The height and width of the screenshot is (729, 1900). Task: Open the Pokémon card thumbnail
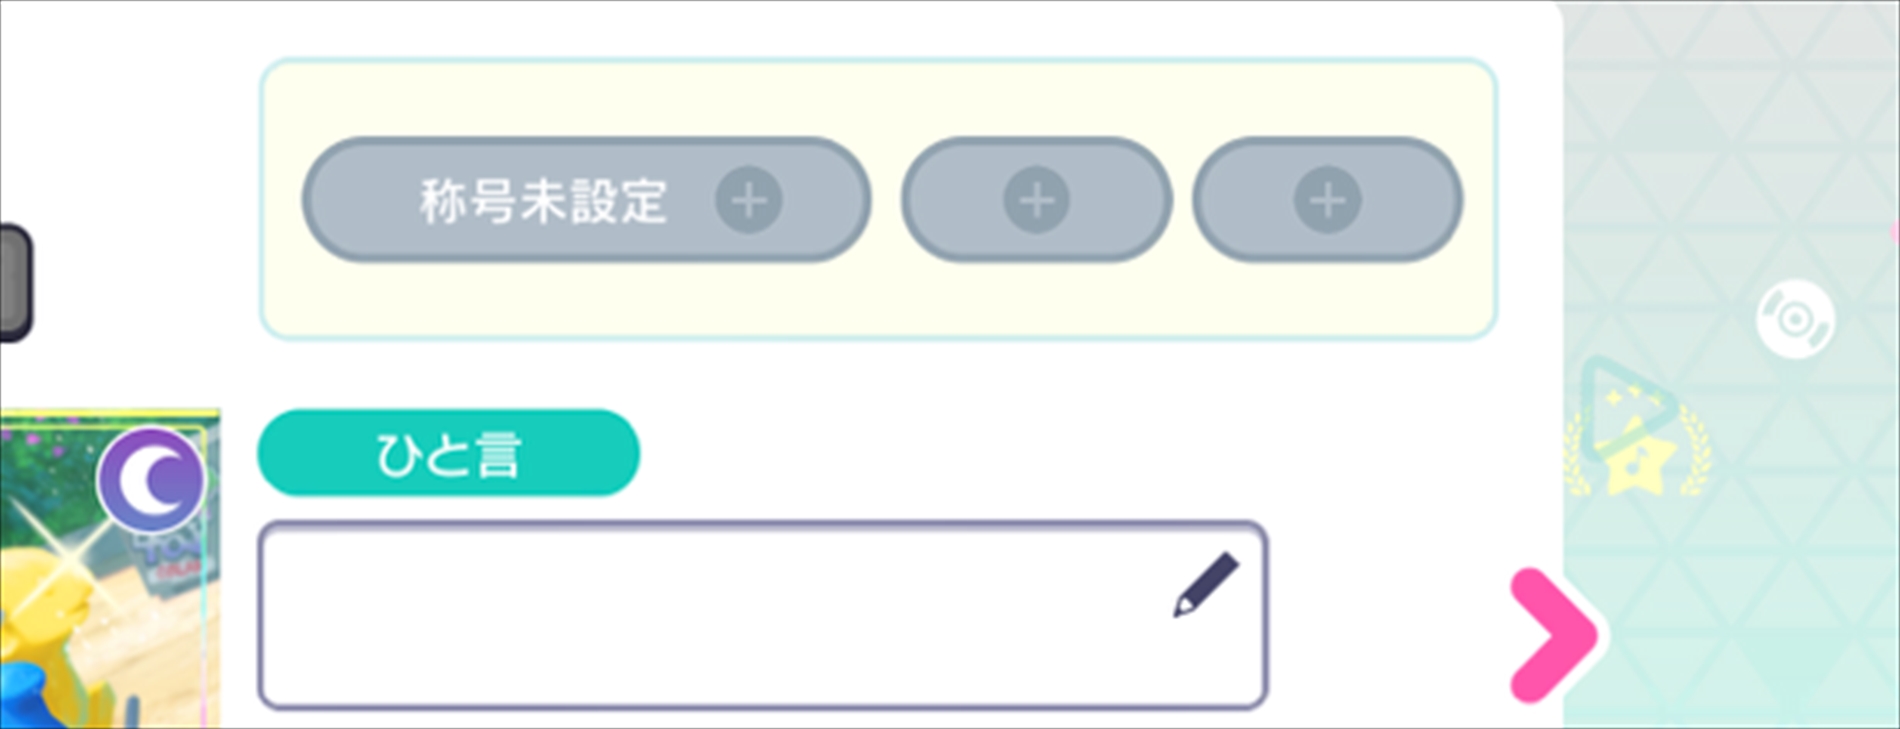pyautogui.click(x=109, y=568)
